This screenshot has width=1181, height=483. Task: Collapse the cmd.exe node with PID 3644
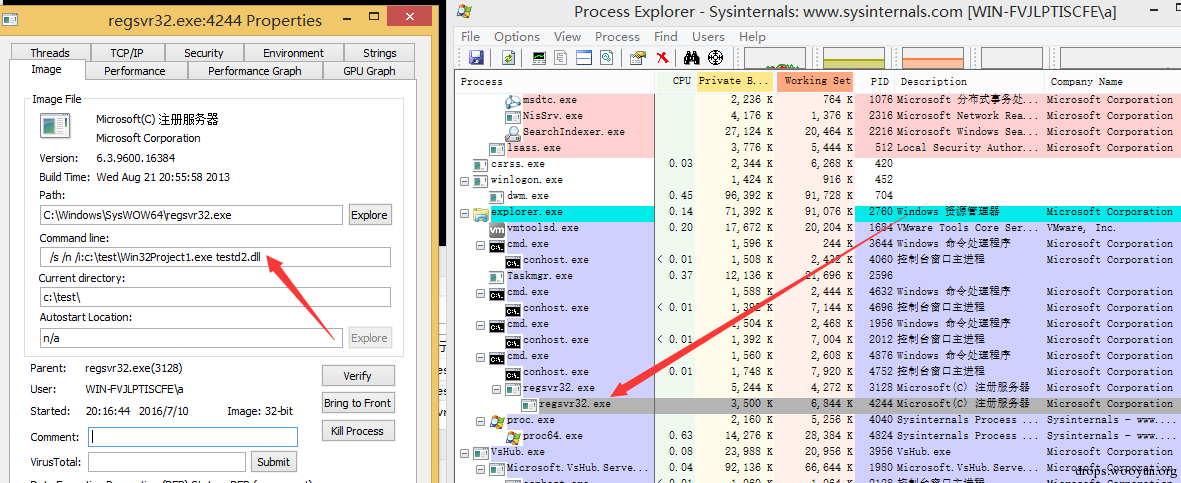[481, 245]
